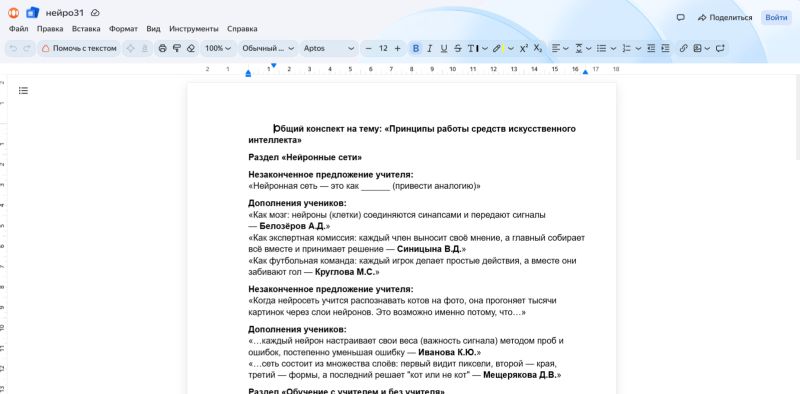Viewport: 800px width, 394px height.
Task: Toggle bold formatting off
Action: 416,48
